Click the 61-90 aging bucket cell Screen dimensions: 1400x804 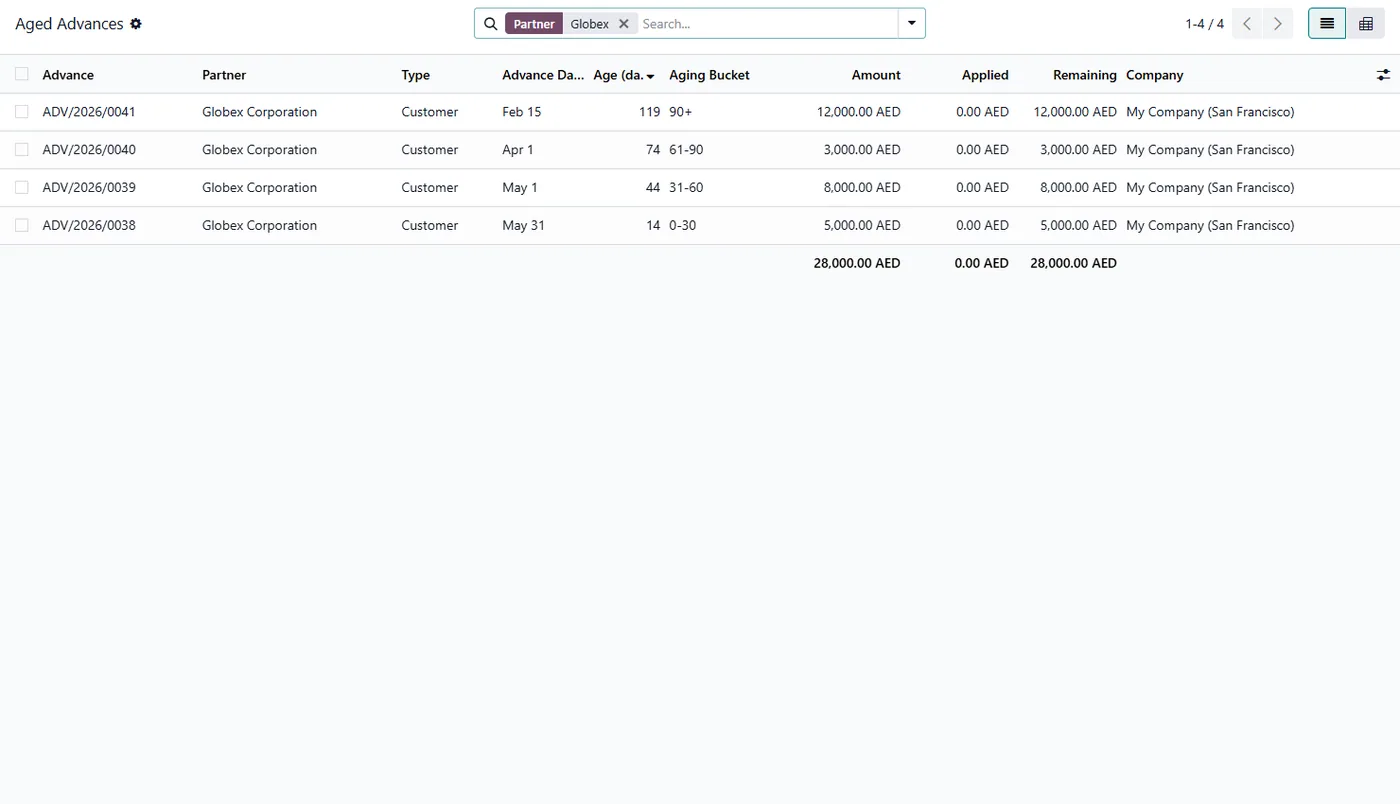tap(686, 150)
